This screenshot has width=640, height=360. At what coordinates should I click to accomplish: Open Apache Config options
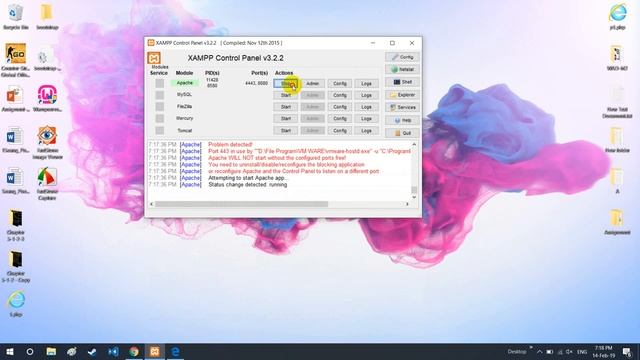click(x=340, y=83)
